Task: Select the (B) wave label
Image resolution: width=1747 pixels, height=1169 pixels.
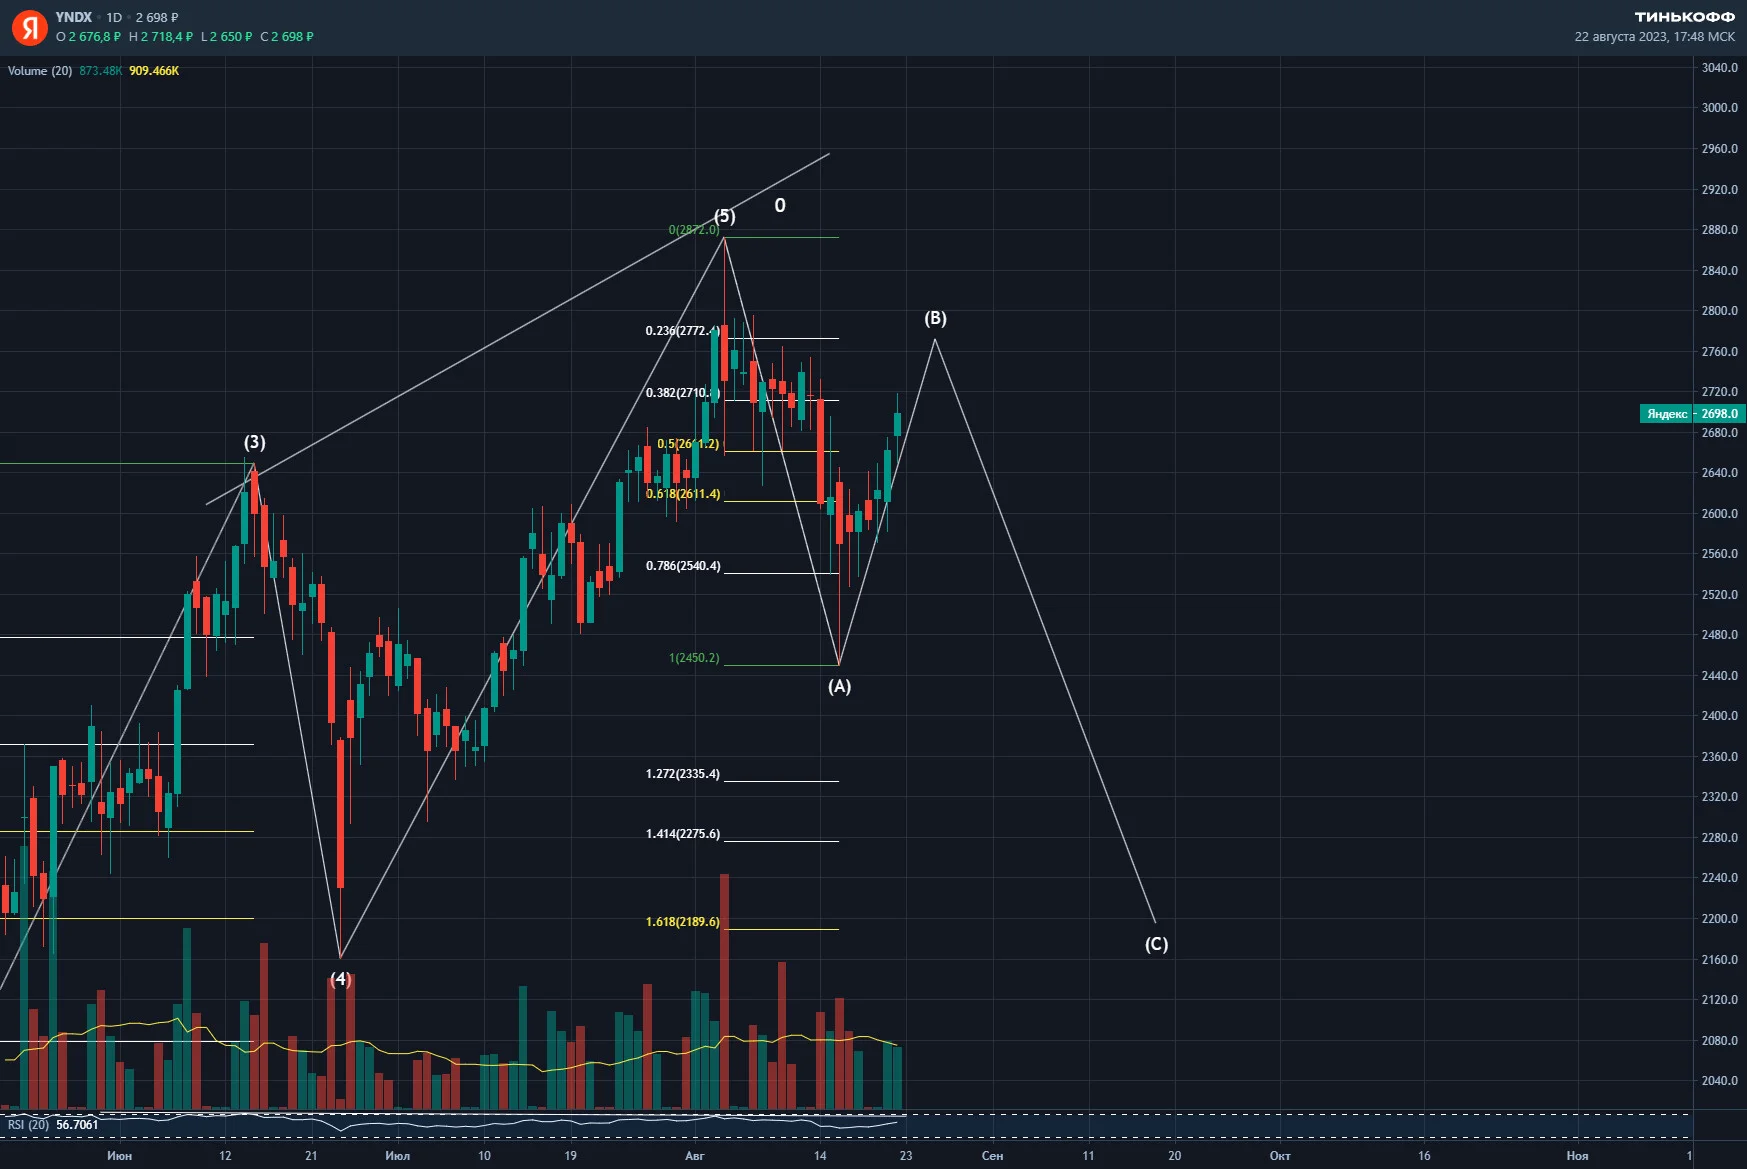Action: coord(935,318)
